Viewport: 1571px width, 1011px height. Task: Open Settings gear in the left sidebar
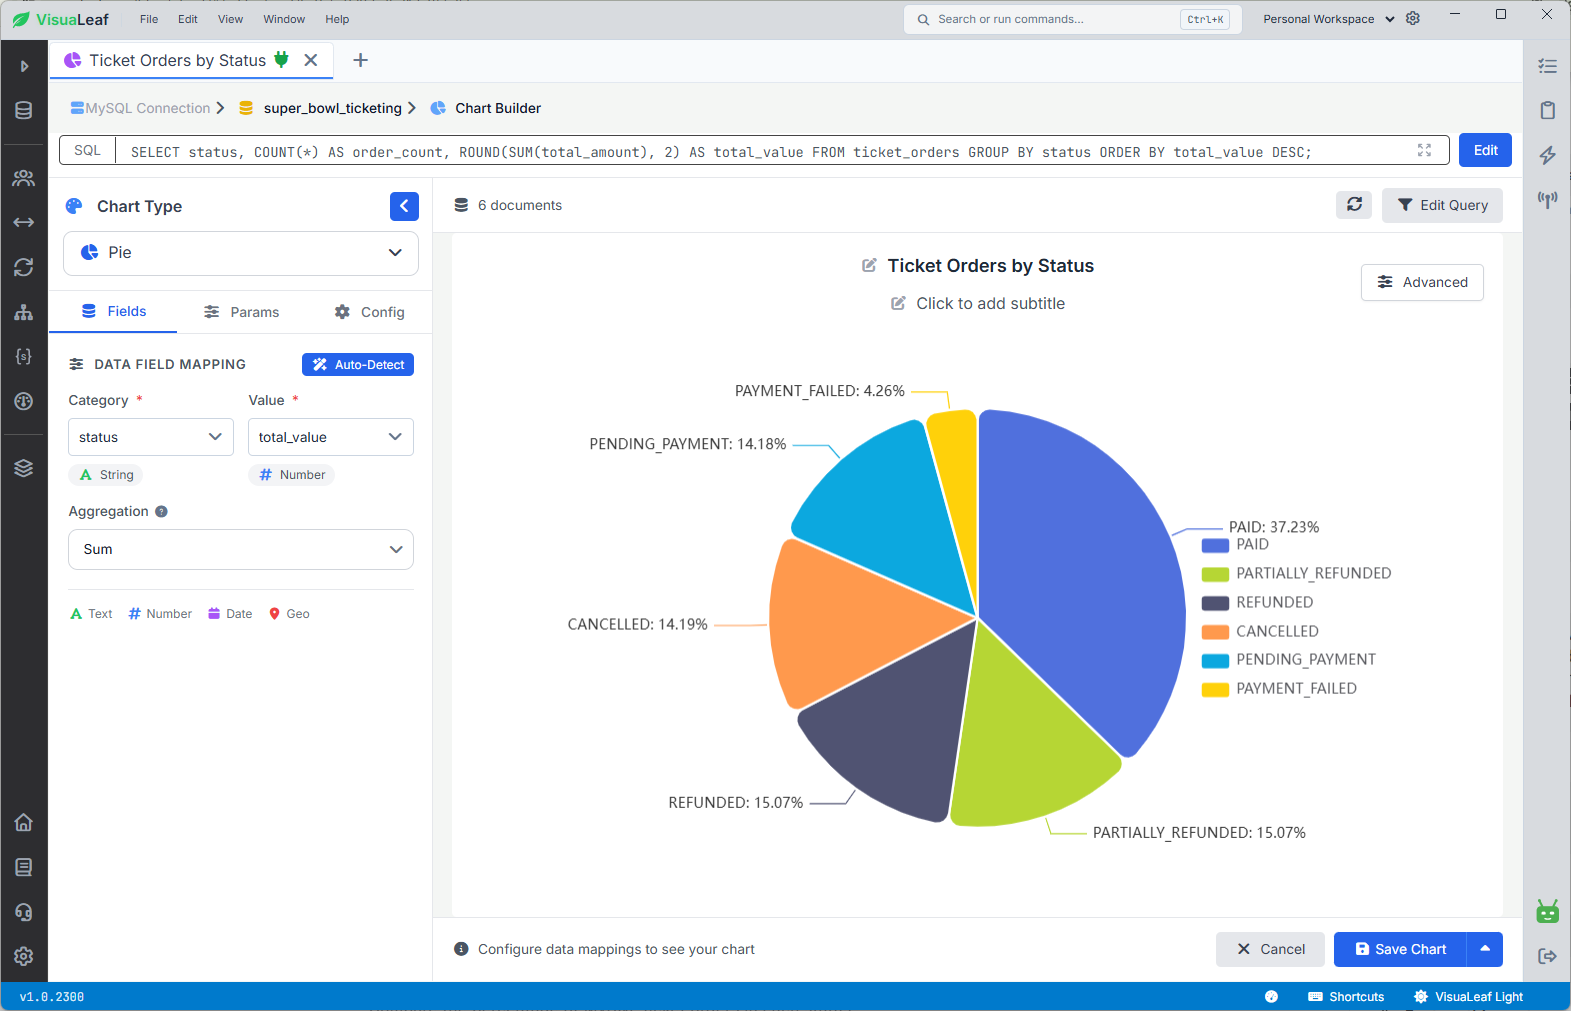pyautogui.click(x=24, y=956)
